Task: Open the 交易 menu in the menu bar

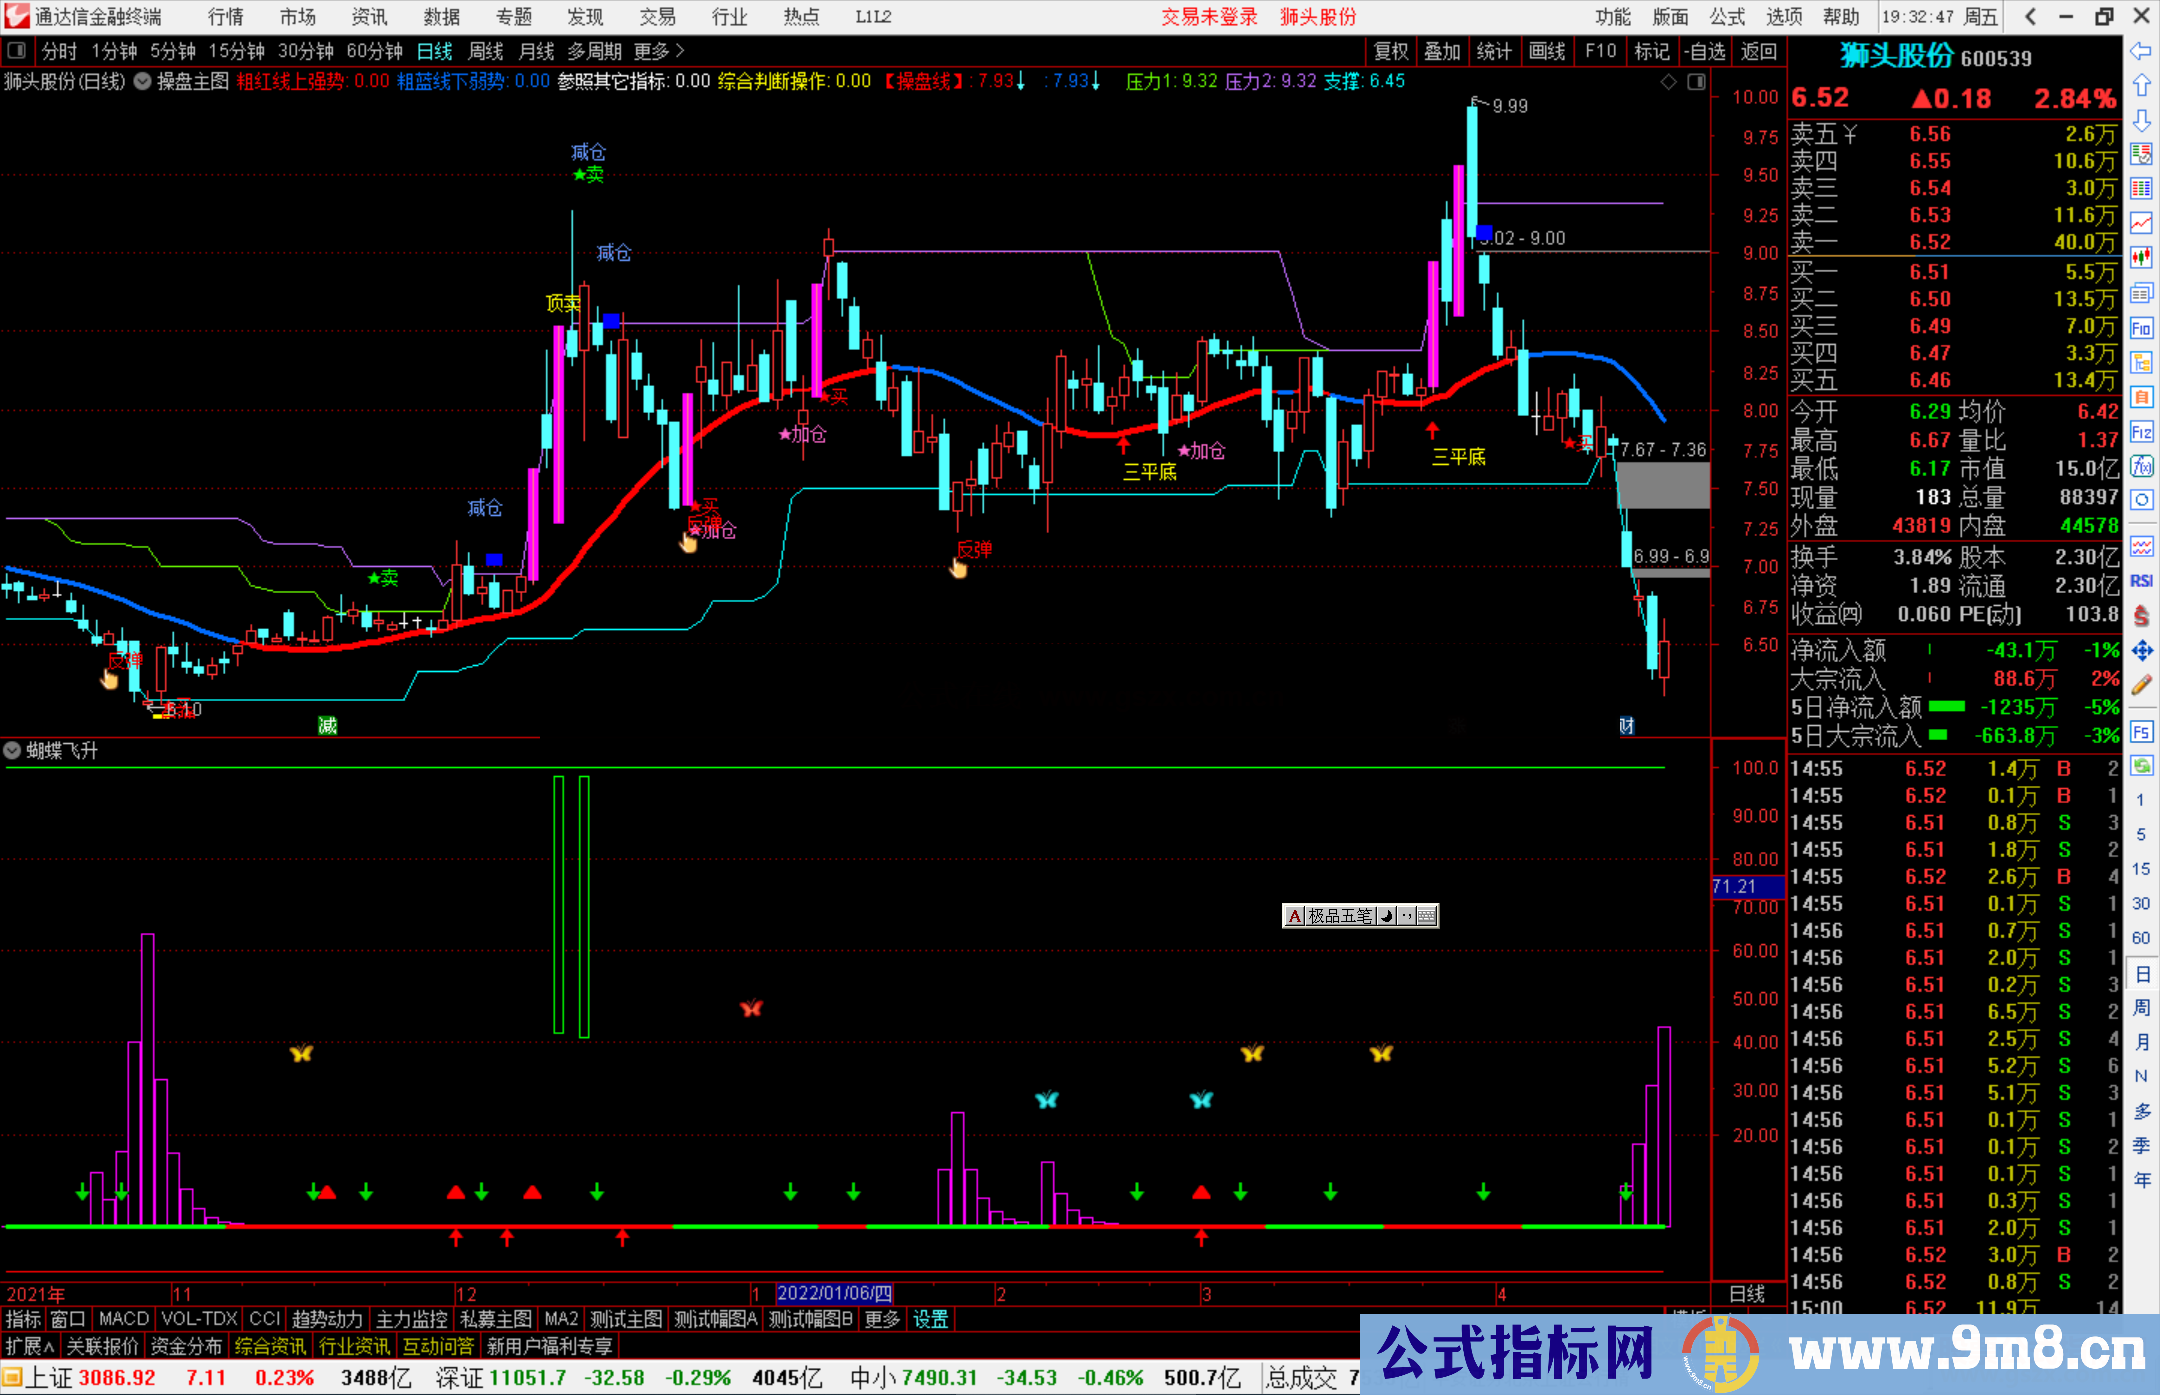Action: 657,16
